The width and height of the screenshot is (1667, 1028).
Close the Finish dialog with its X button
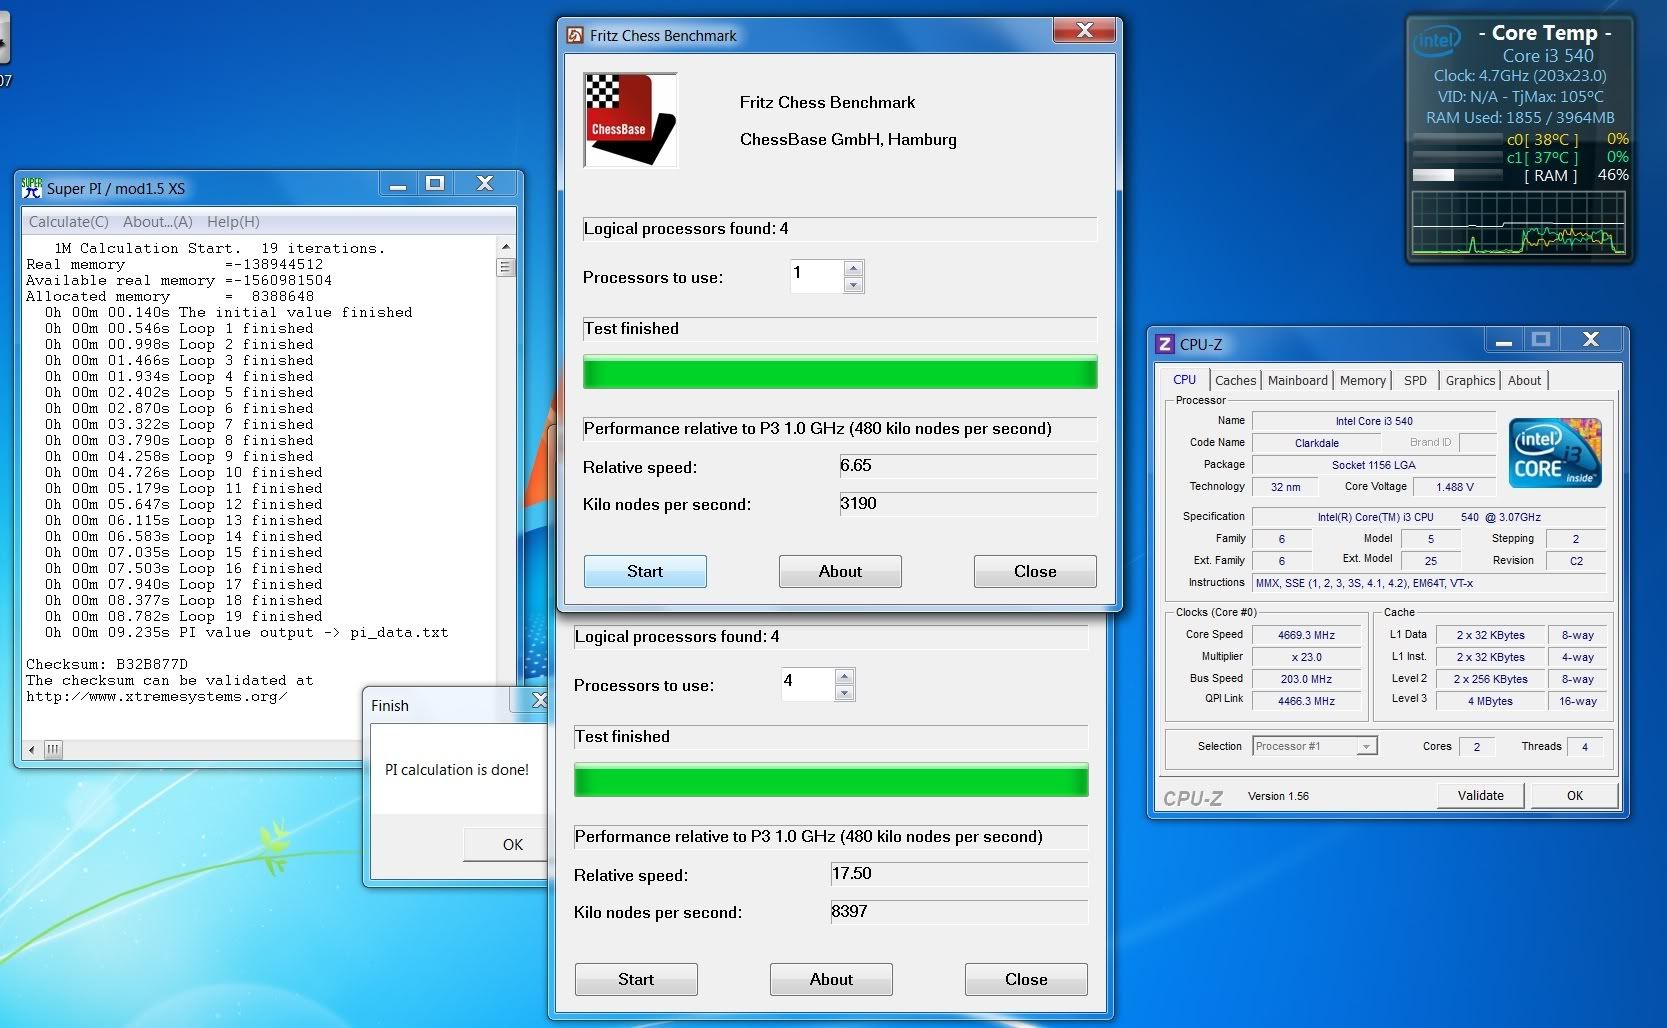click(x=538, y=701)
